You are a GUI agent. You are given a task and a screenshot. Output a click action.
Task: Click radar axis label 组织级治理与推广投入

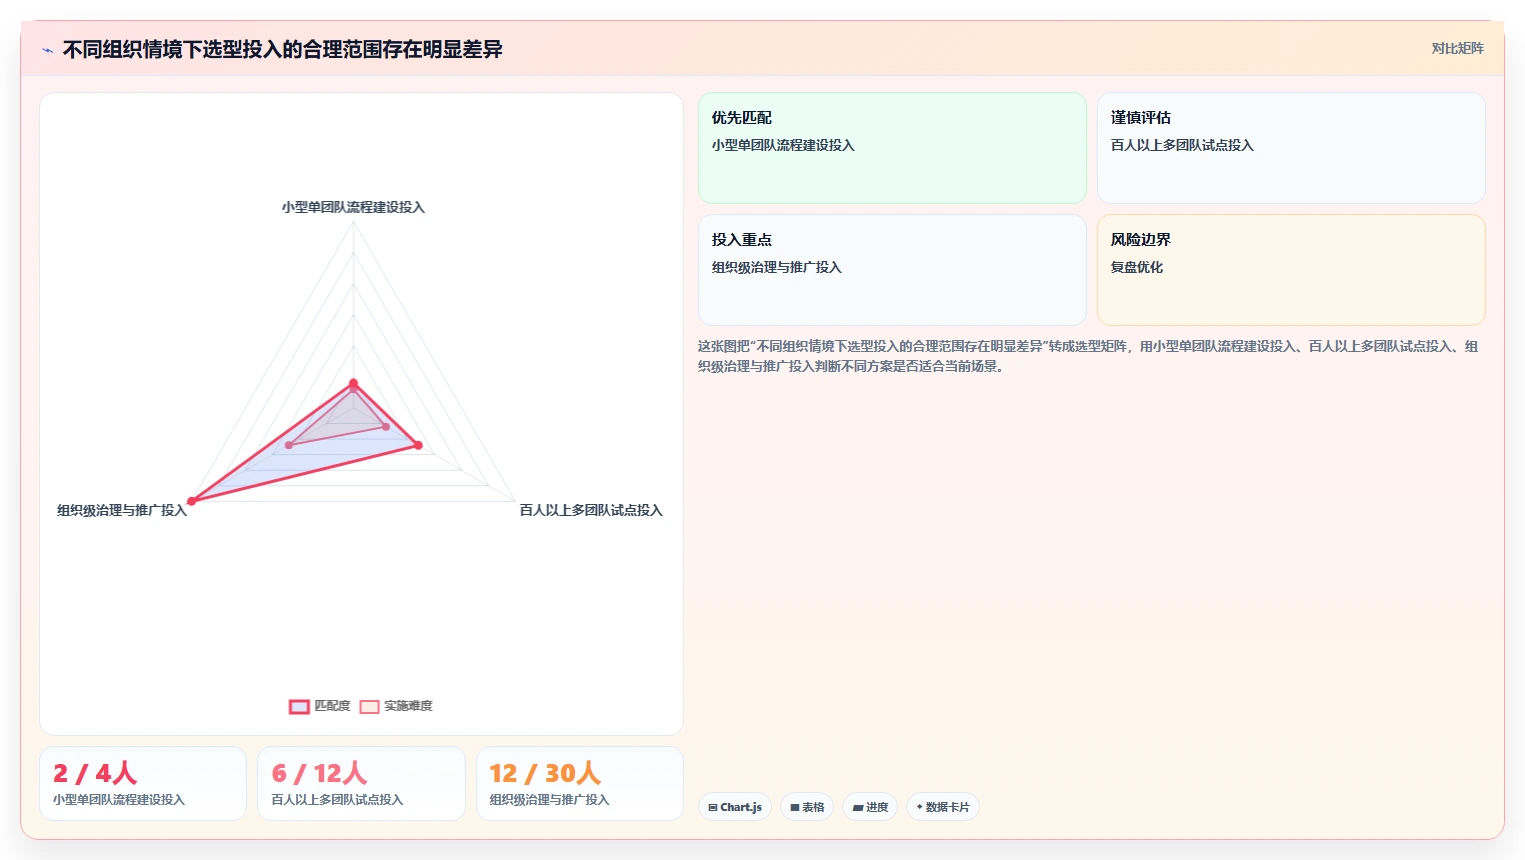tap(122, 510)
